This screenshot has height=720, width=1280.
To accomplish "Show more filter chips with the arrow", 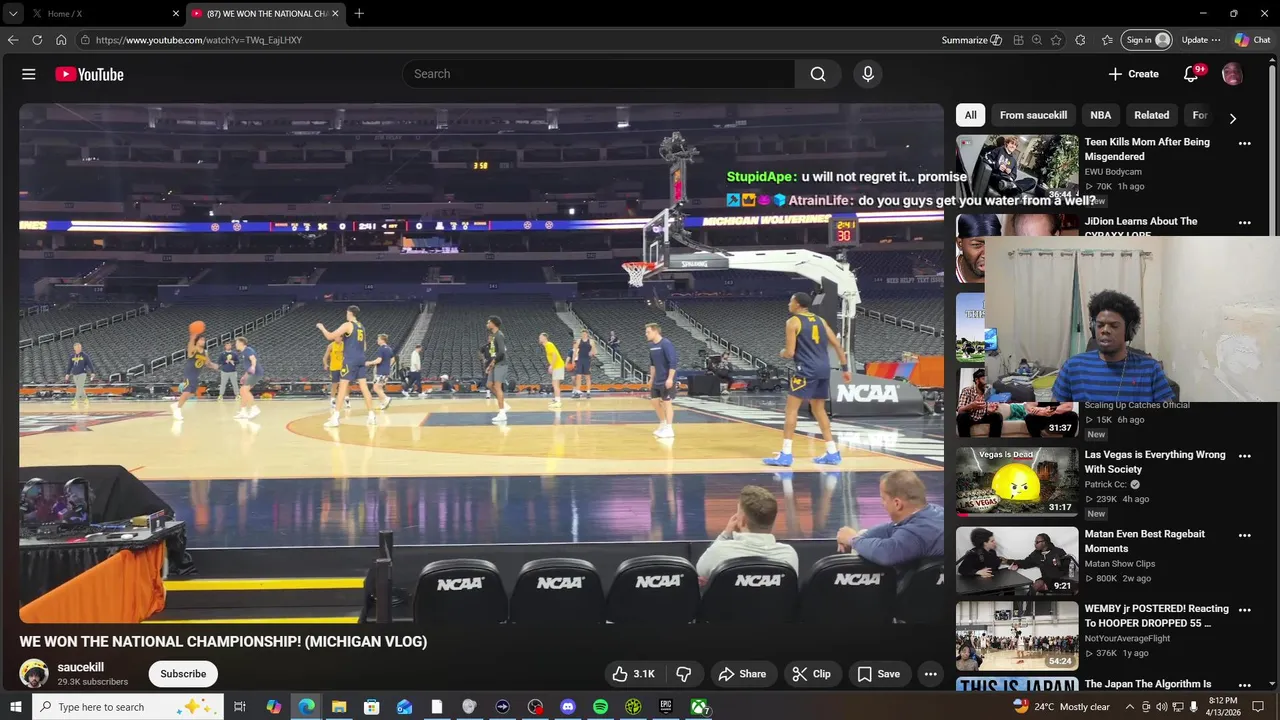I will [x=1233, y=118].
